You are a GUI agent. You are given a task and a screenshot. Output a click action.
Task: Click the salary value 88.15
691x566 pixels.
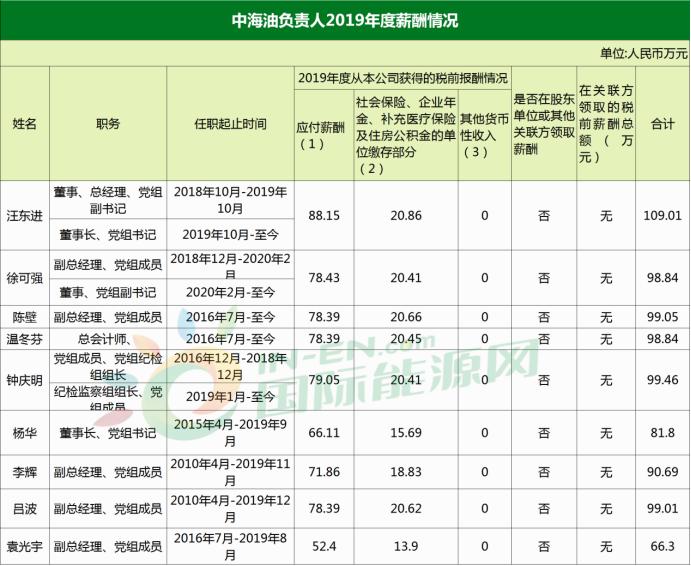(324, 216)
